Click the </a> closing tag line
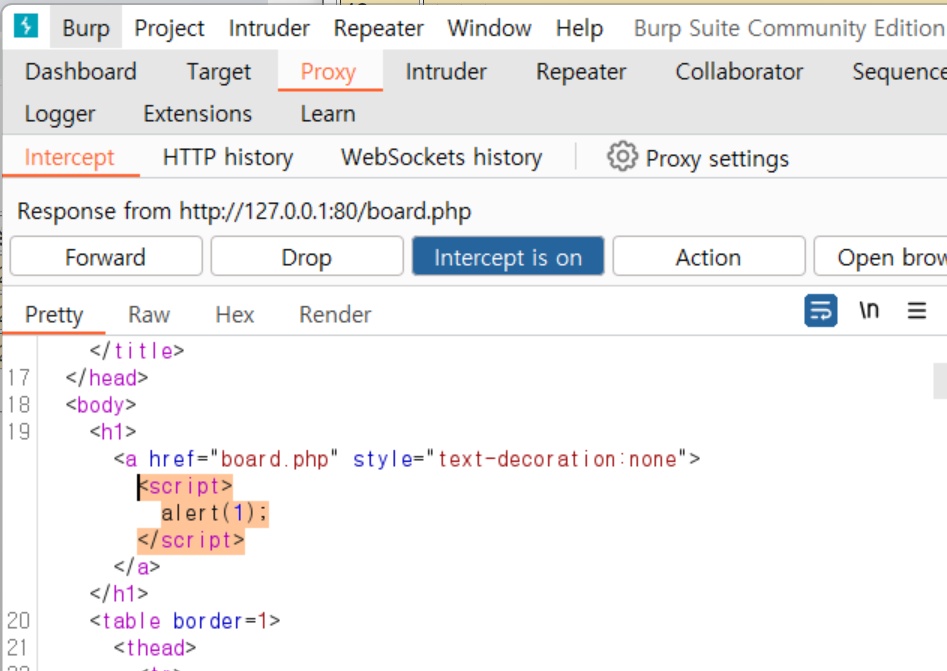The image size is (947, 671). (x=137, y=567)
